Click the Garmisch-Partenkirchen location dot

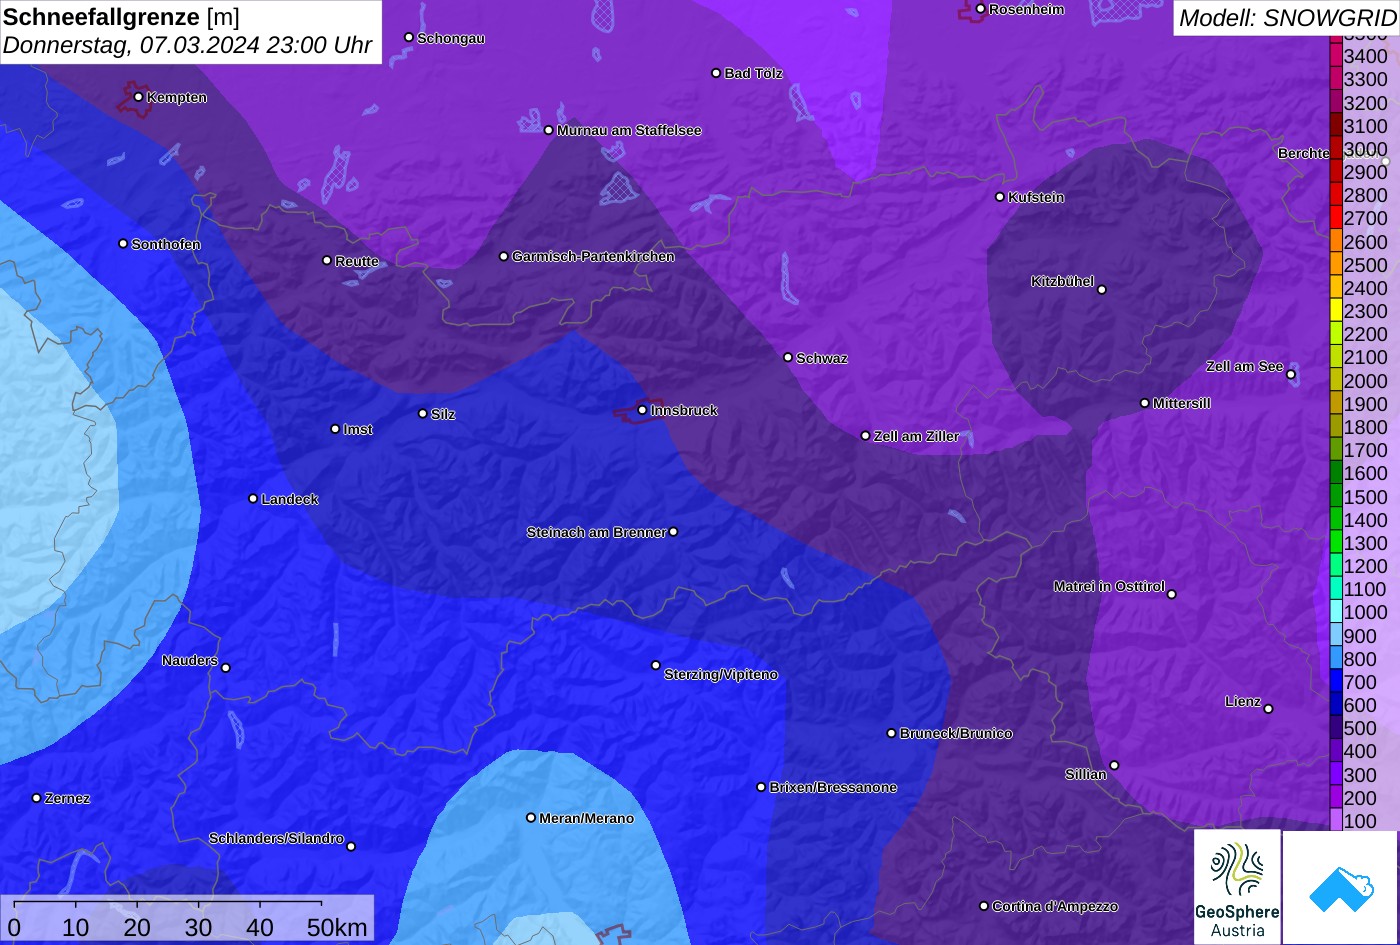point(504,256)
